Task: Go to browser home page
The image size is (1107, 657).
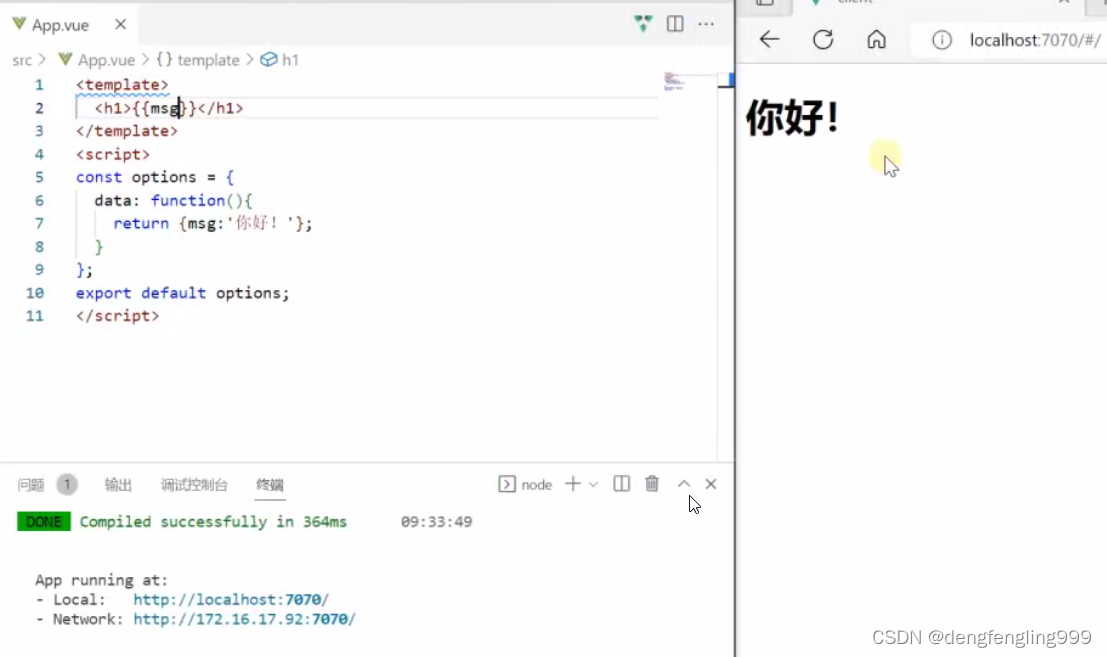Action: click(876, 40)
